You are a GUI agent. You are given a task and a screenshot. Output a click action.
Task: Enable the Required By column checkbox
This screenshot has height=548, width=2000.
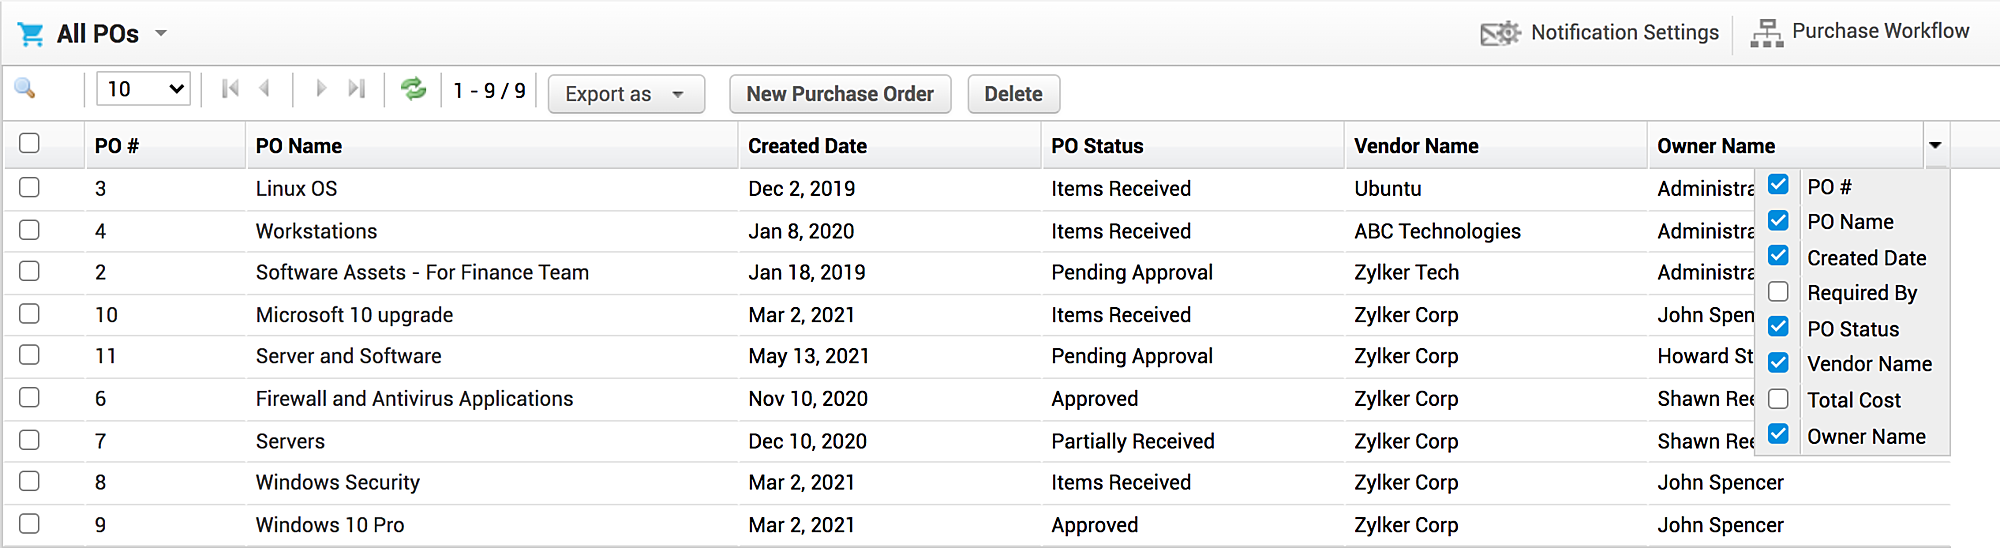pyautogui.click(x=1778, y=292)
